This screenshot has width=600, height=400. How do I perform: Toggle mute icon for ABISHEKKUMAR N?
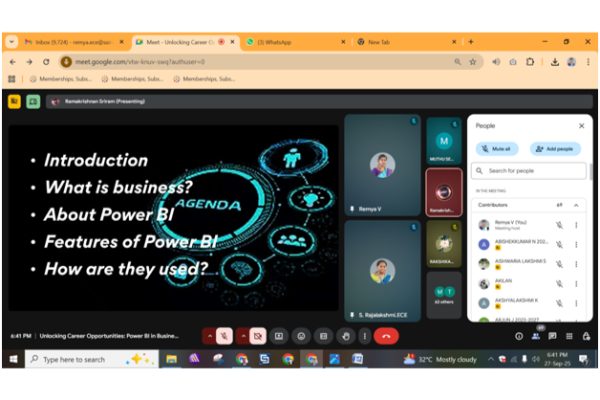[x=559, y=244]
